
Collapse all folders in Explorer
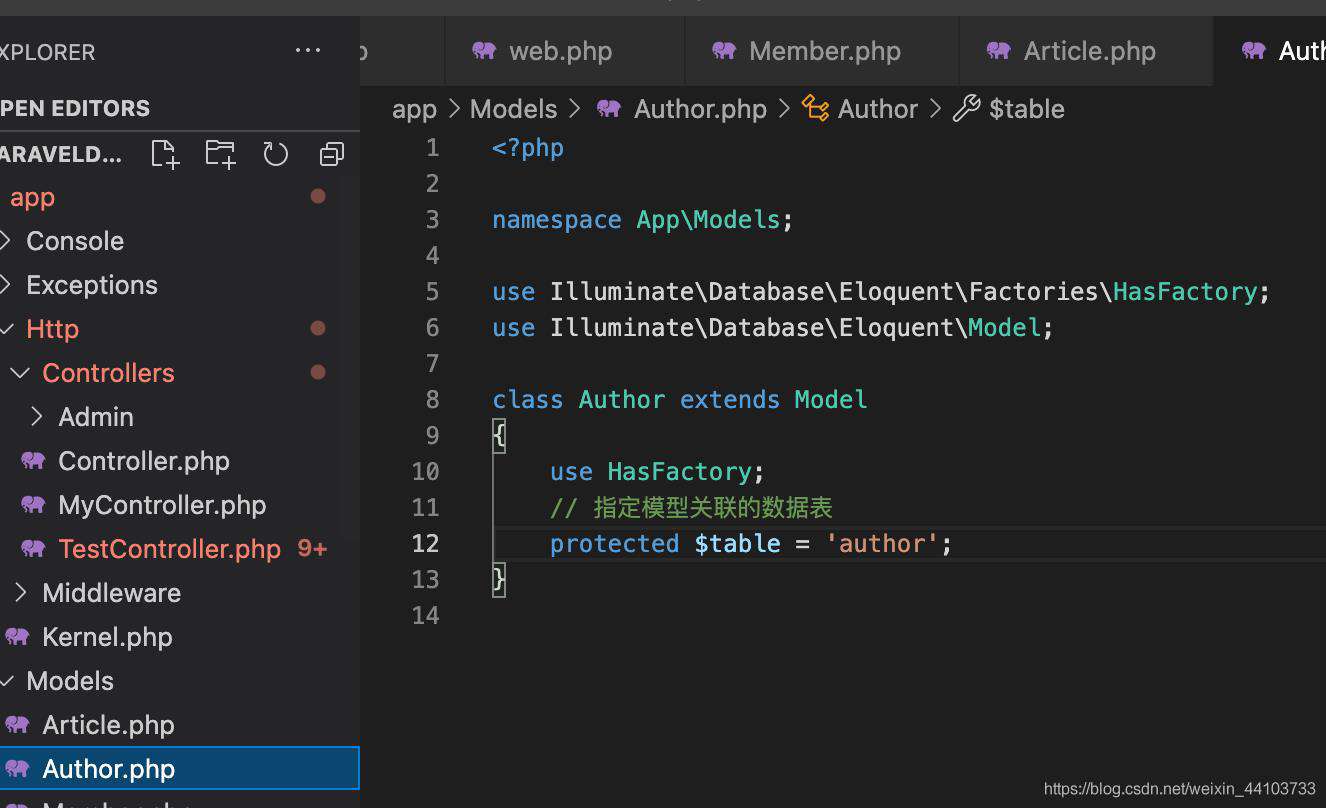[x=331, y=154]
